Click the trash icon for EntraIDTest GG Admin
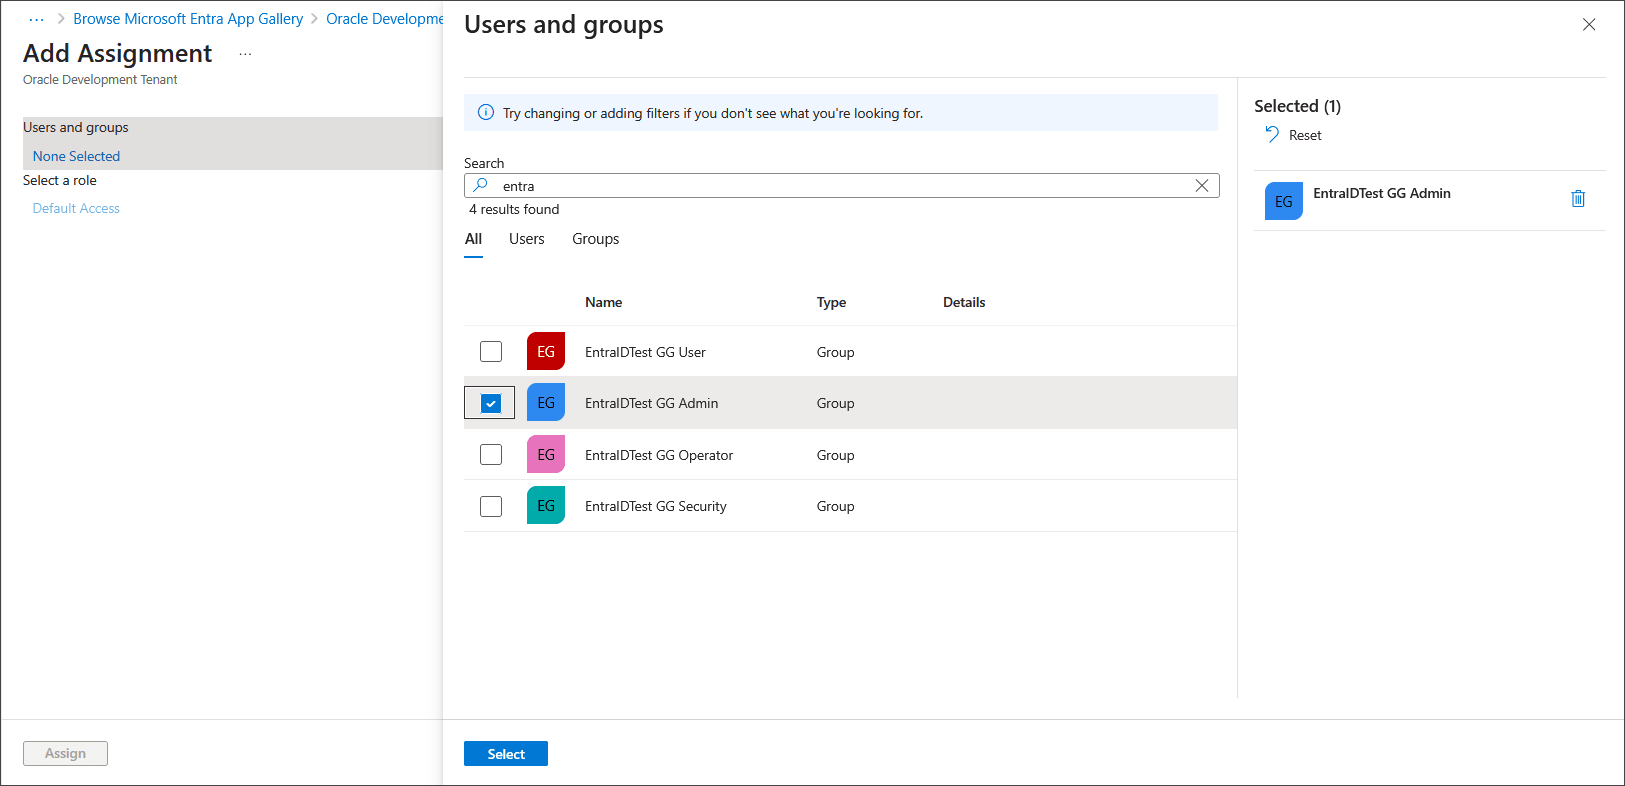This screenshot has width=1625, height=786. pyautogui.click(x=1578, y=199)
